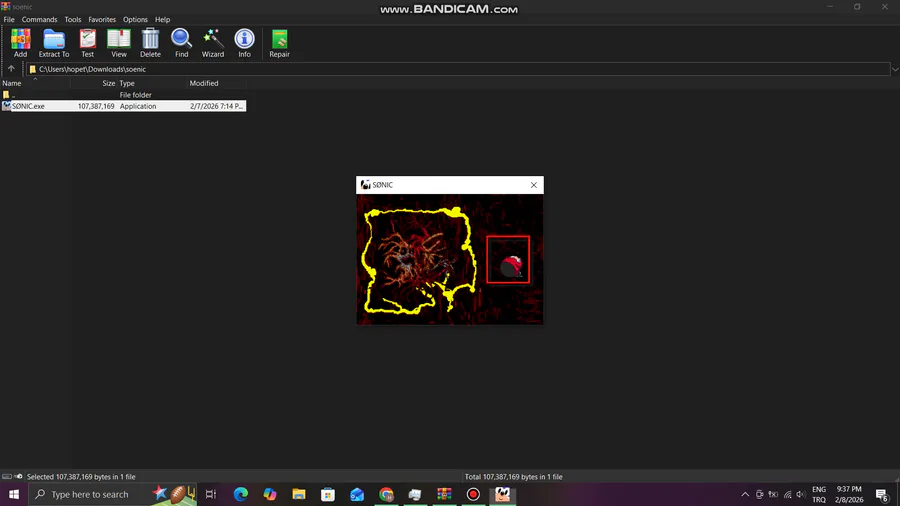Click the drive icon in status bar
Viewport: 900px width, 506px height.
tap(7, 477)
